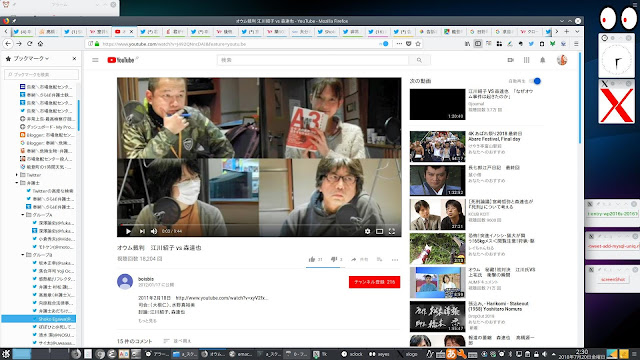Click the thumbs up like icon

pos(312,259)
